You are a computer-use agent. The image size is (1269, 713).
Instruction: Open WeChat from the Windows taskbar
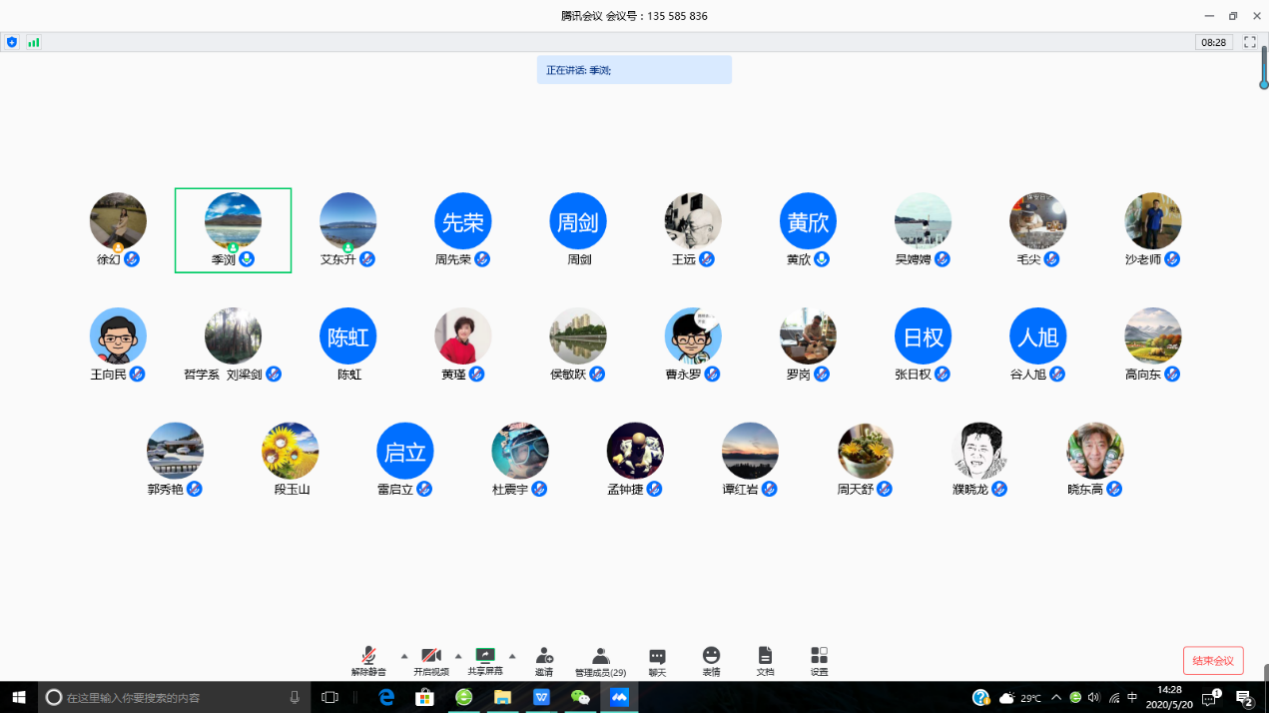point(580,697)
